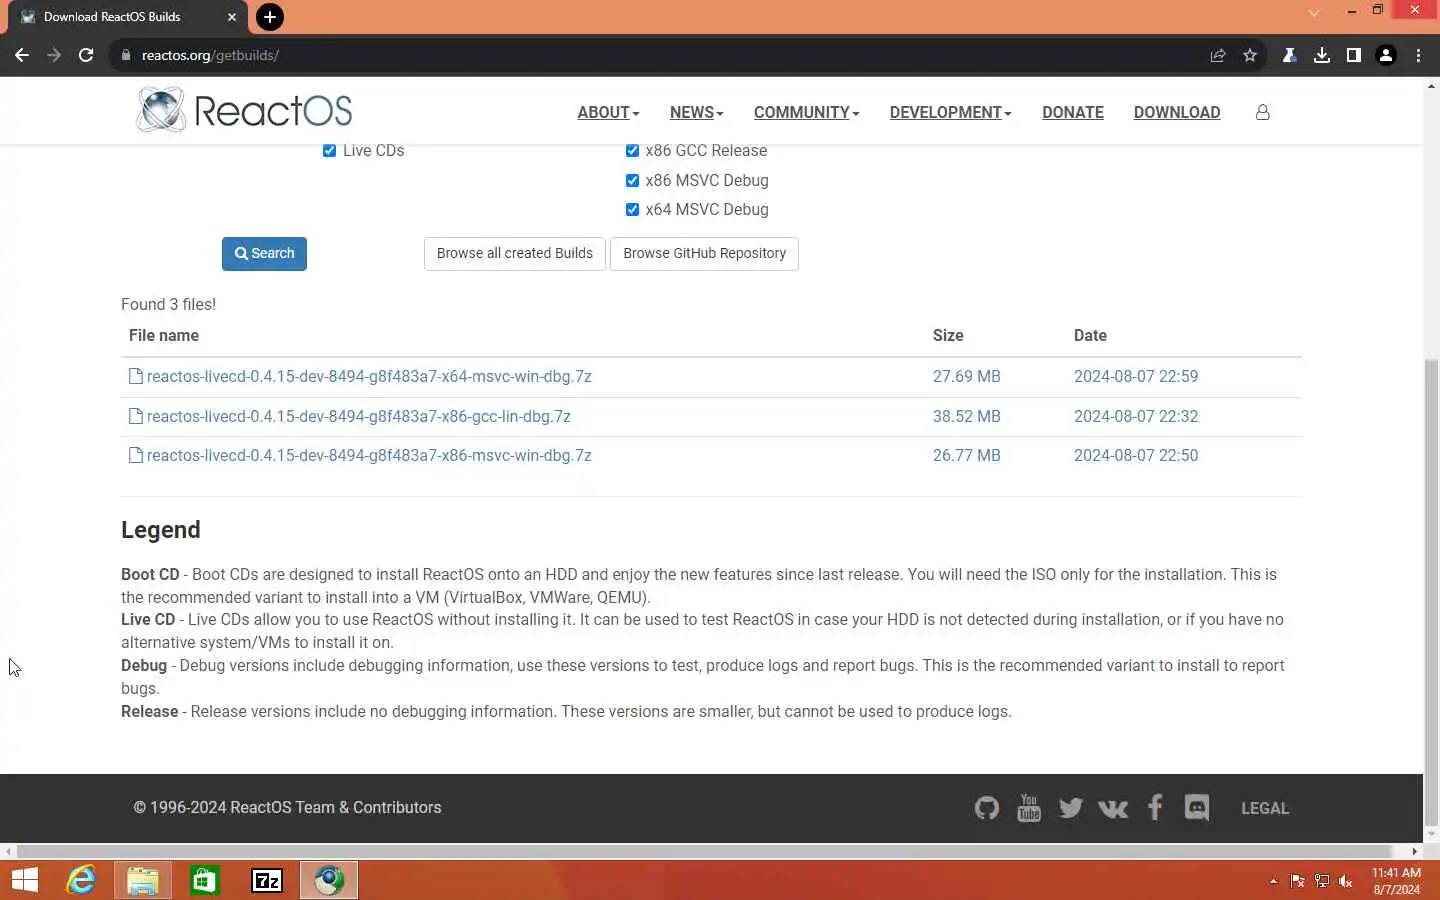Viewport: 1440px width, 900px height.
Task: Click the Action Center flag tray icon
Action: tap(1297, 881)
